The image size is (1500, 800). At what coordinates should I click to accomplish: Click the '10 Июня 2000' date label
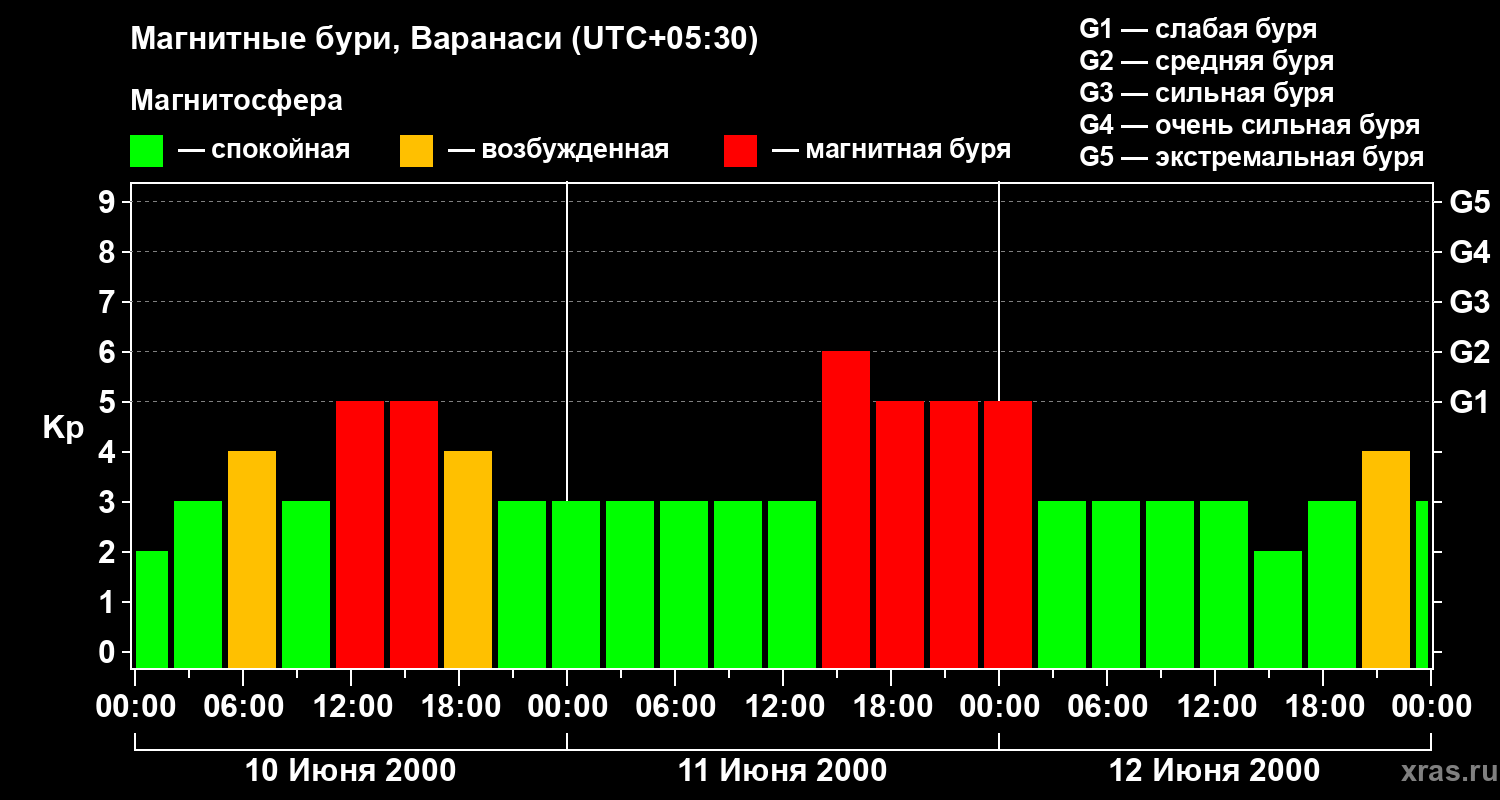point(351,771)
